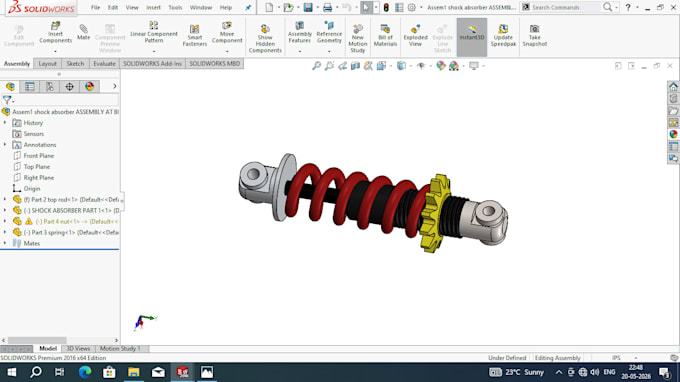The image size is (680, 382).
Task: Click the Edit Appearance color ball
Action: [x=441, y=66]
